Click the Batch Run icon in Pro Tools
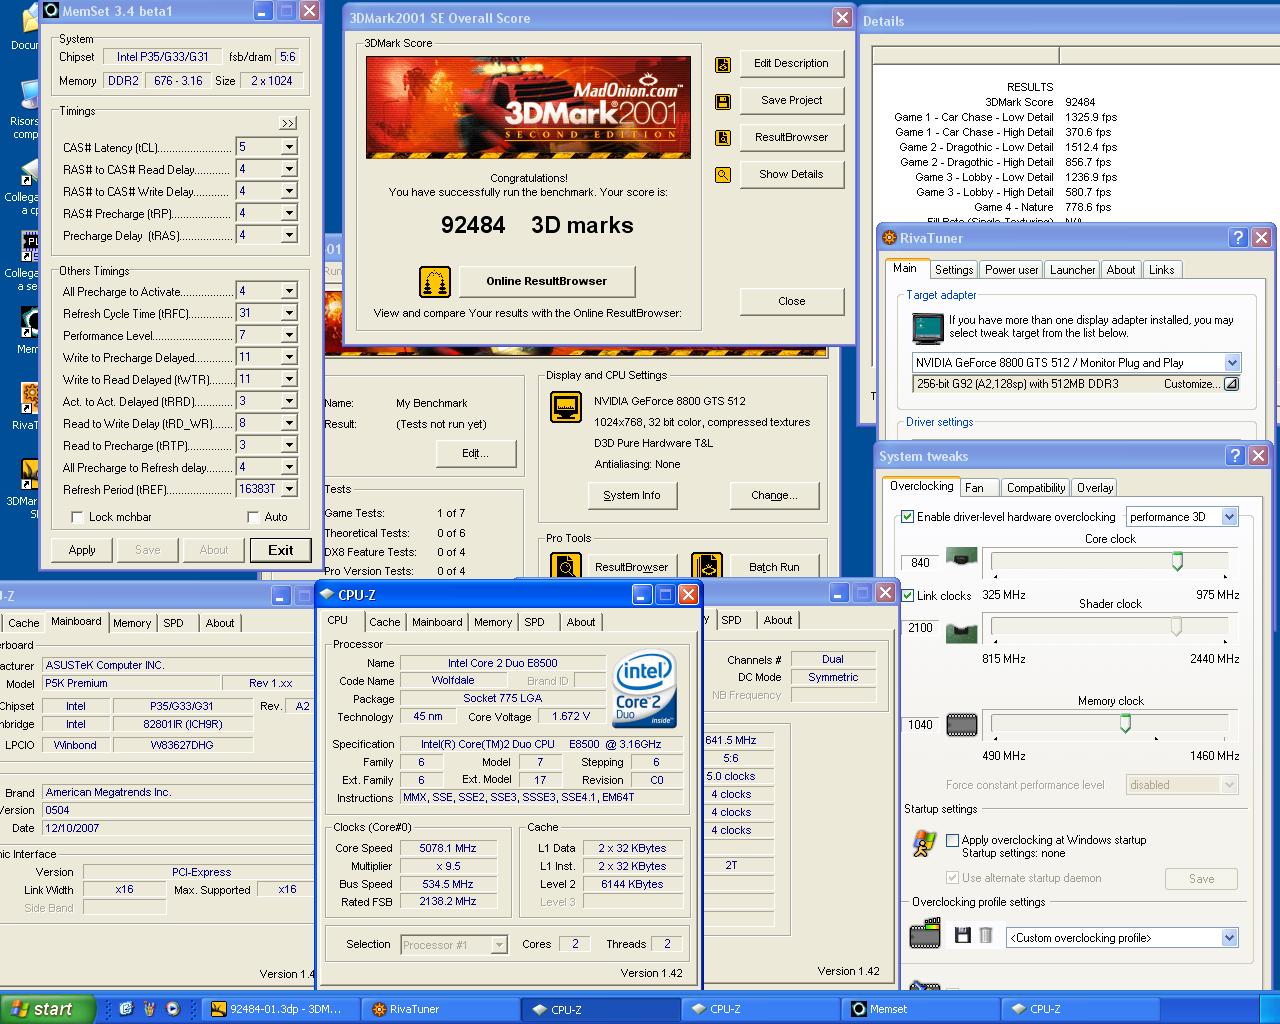 pos(707,567)
